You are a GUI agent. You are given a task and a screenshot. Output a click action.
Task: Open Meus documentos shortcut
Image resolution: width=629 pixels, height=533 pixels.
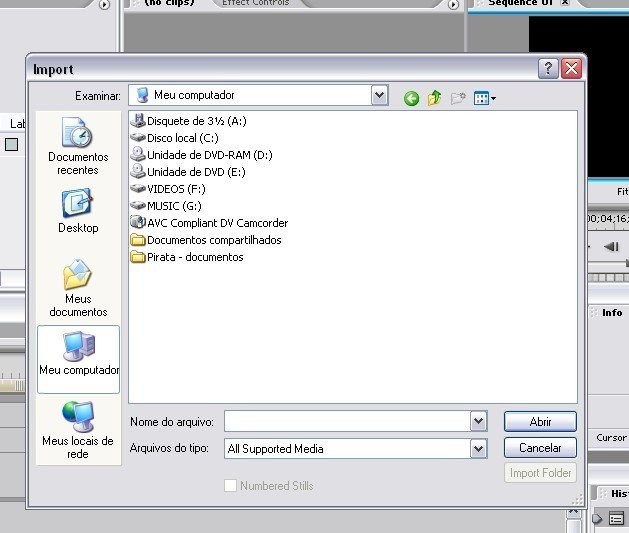point(78,288)
